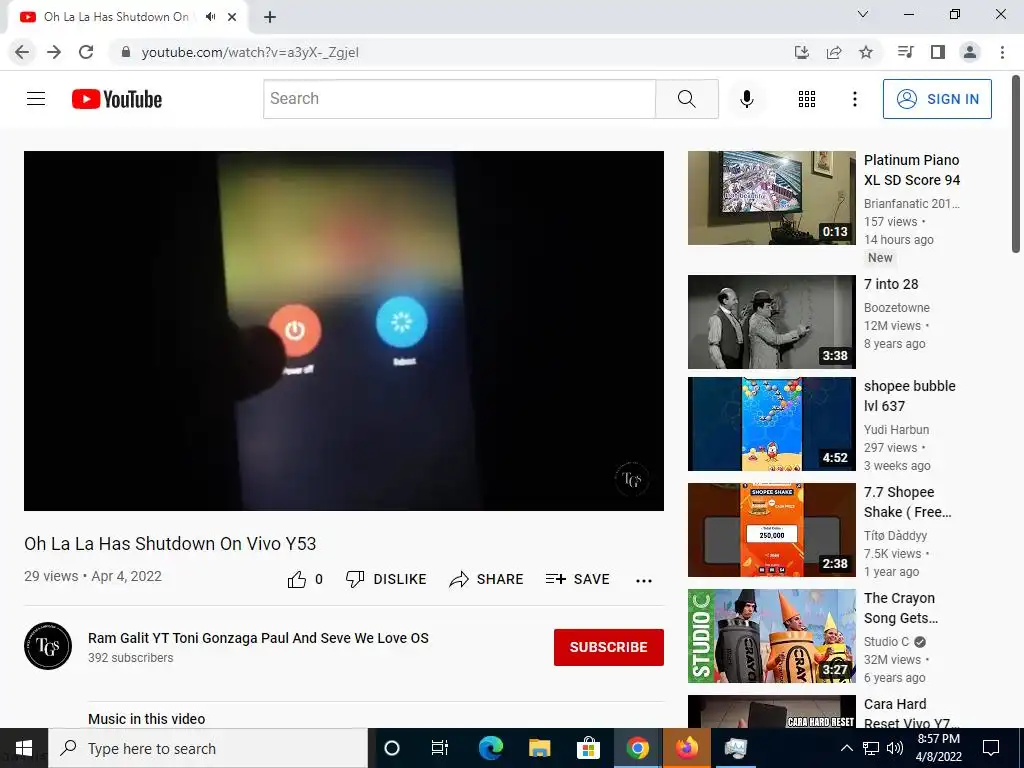
Task: Open The Crayon Song Gets video title
Action: (901, 608)
